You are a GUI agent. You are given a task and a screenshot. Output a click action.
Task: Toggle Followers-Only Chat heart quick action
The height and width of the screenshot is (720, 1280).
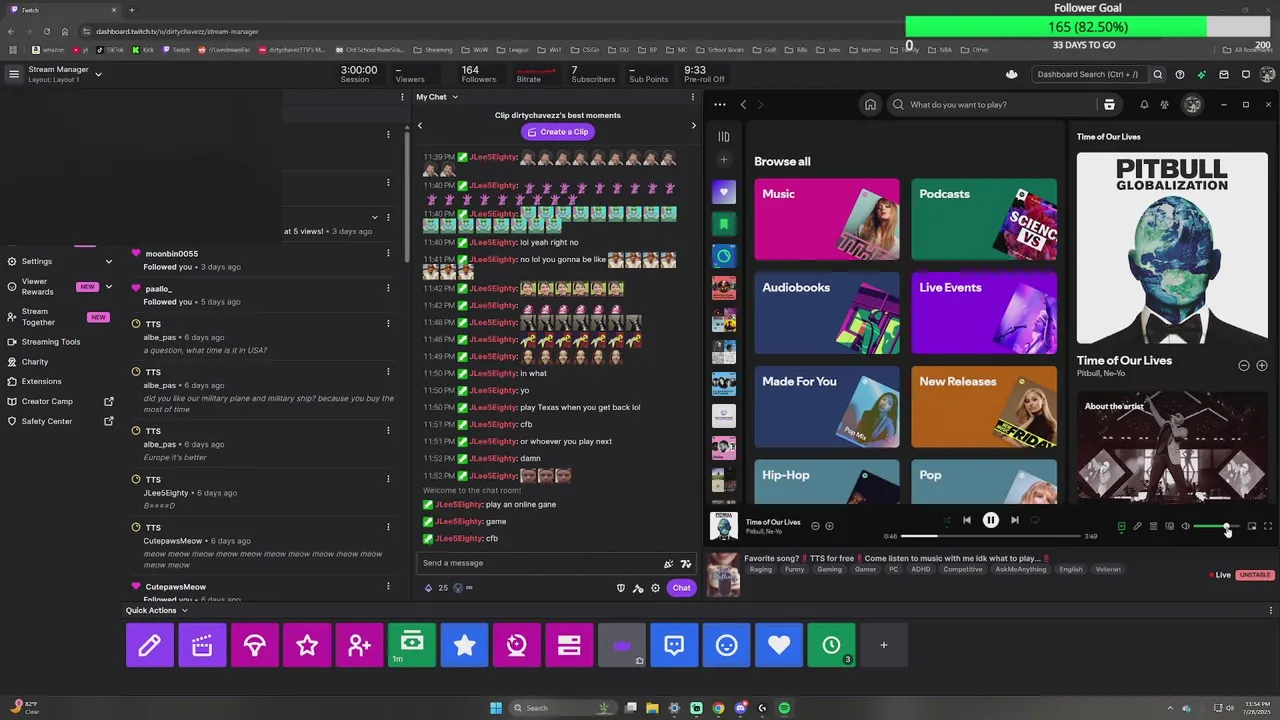[779, 645]
